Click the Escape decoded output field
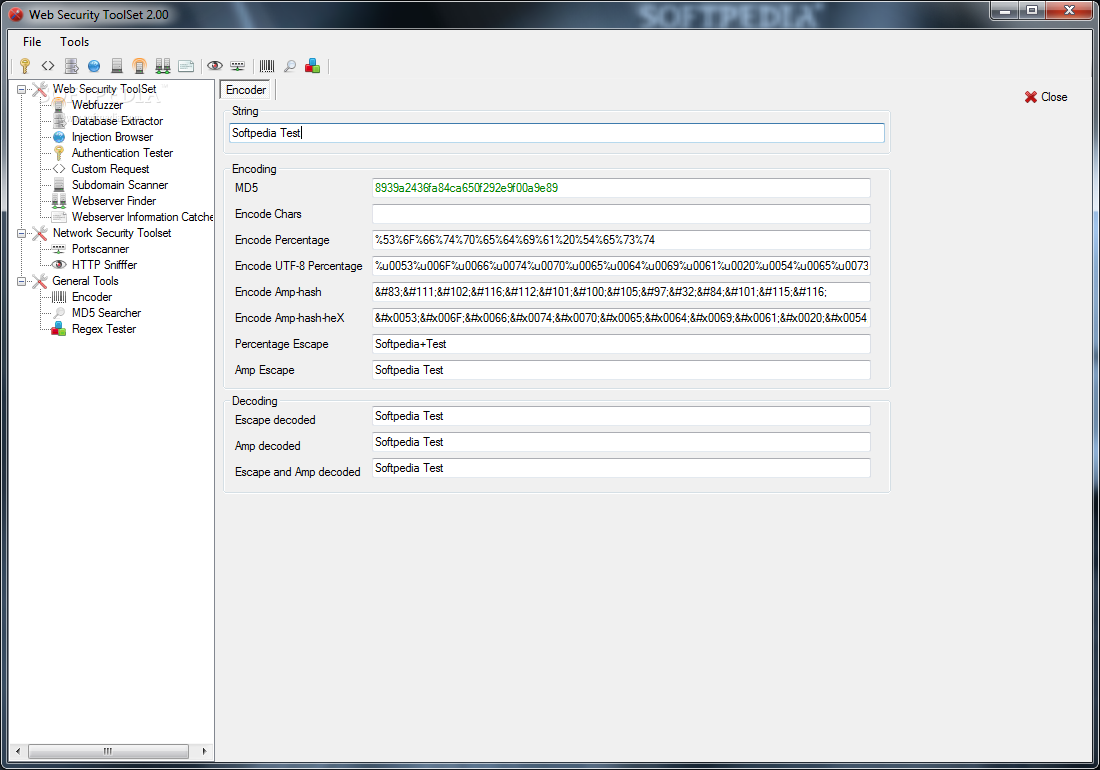 tap(621, 416)
